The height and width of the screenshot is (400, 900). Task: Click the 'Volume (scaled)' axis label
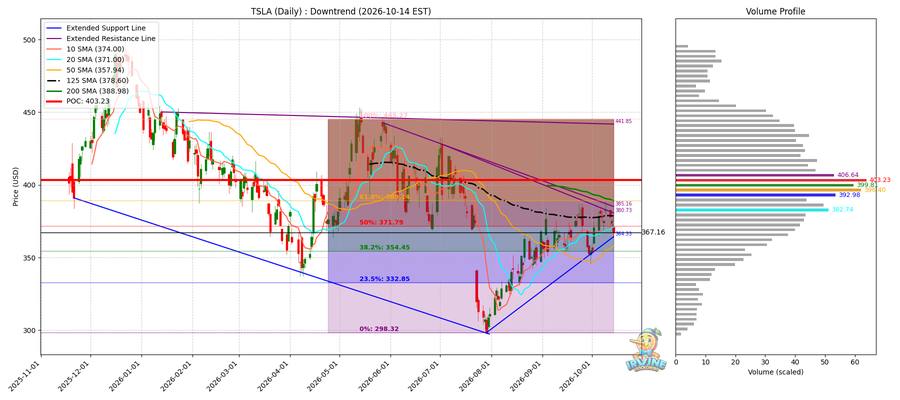[775, 372]
